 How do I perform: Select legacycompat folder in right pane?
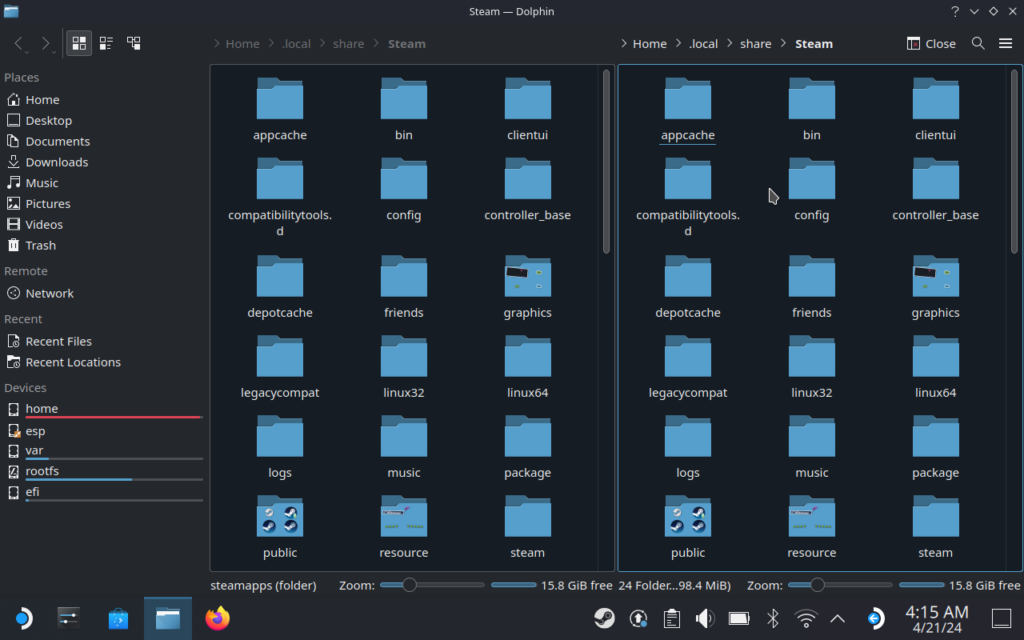(x=688, y=367)
